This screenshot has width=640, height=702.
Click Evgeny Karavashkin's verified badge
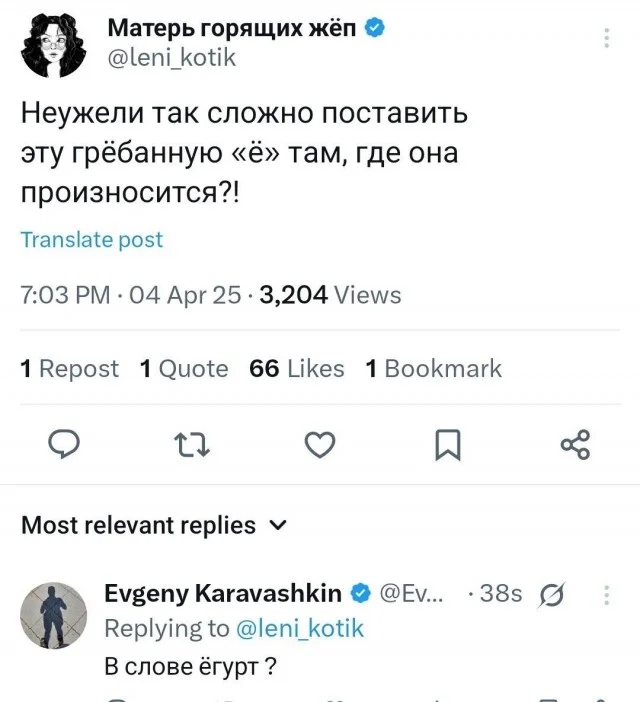[360, 593]
